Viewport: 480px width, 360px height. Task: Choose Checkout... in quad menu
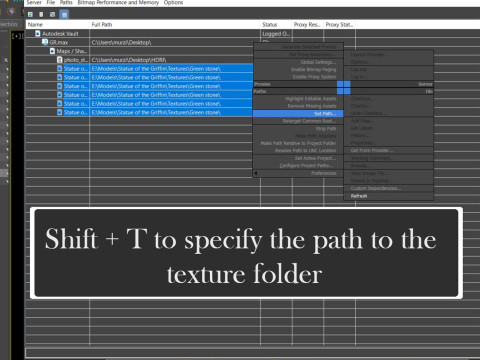(x=362, y=99)
